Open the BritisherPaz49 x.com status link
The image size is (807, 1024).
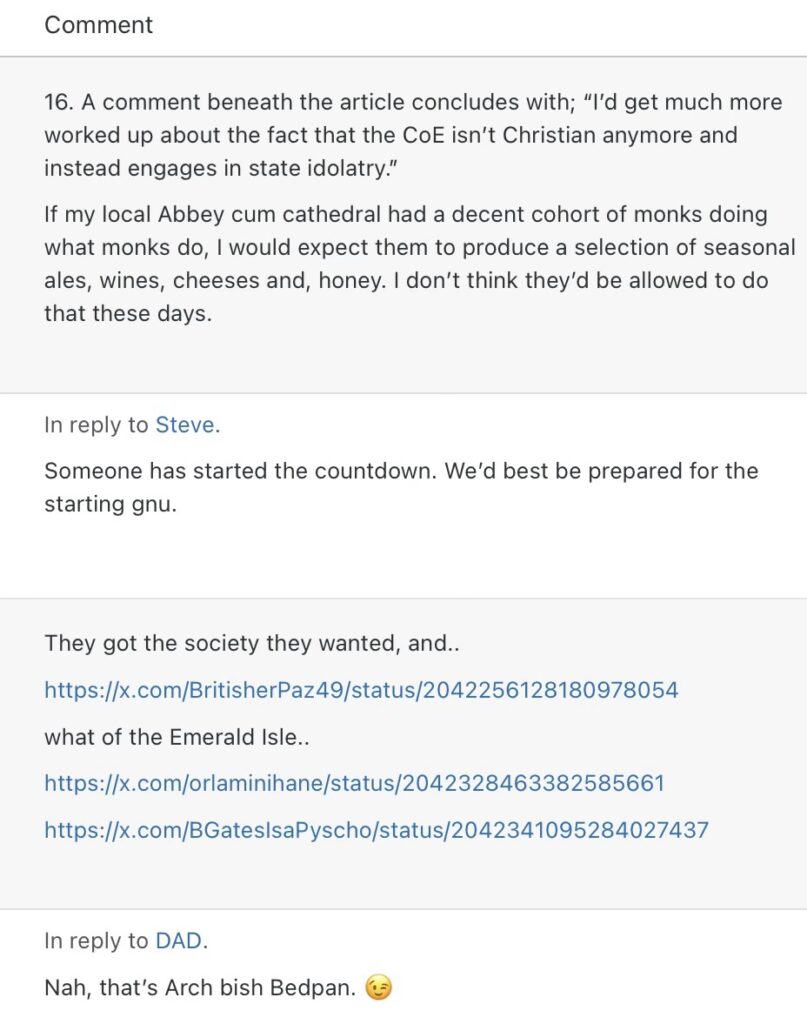pos(361,690)
